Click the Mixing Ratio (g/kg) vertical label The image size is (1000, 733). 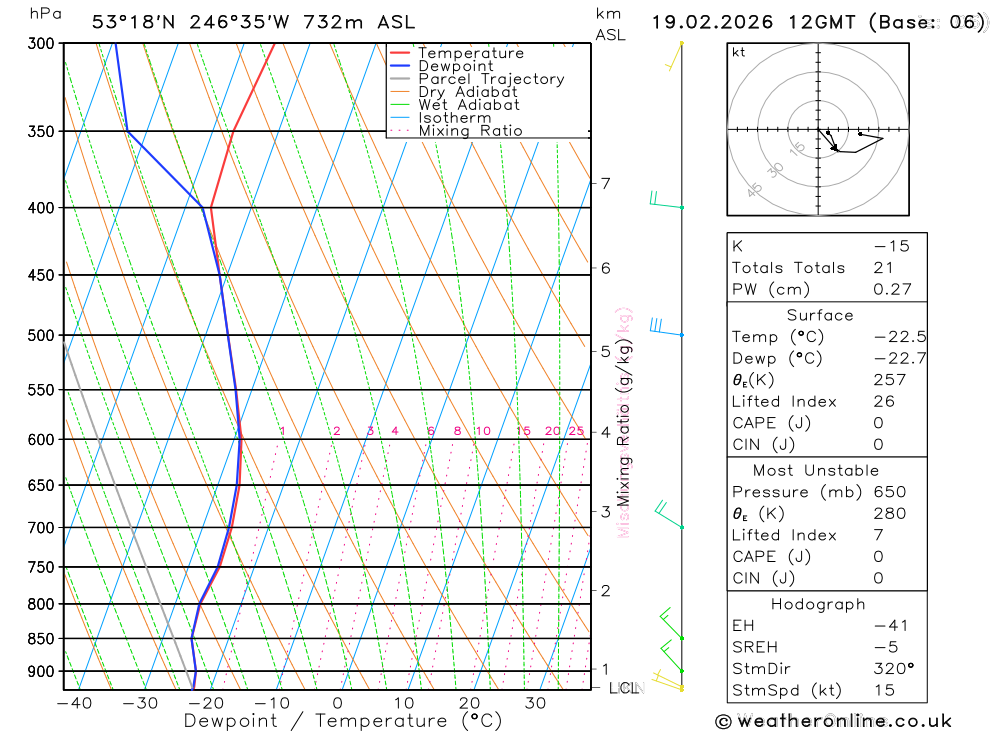tap(623, 422)
